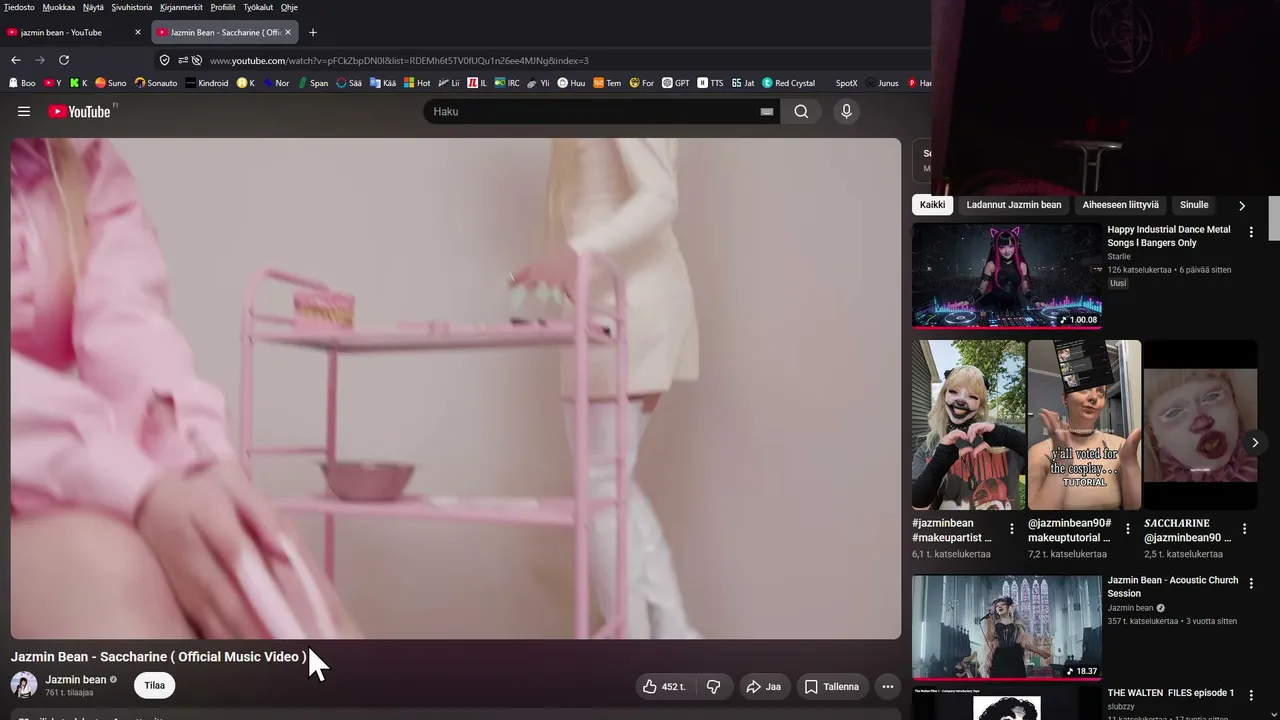Open the Työkalut menu
The height and width of the screenshot is (720, 1280).
pos(258,7)
